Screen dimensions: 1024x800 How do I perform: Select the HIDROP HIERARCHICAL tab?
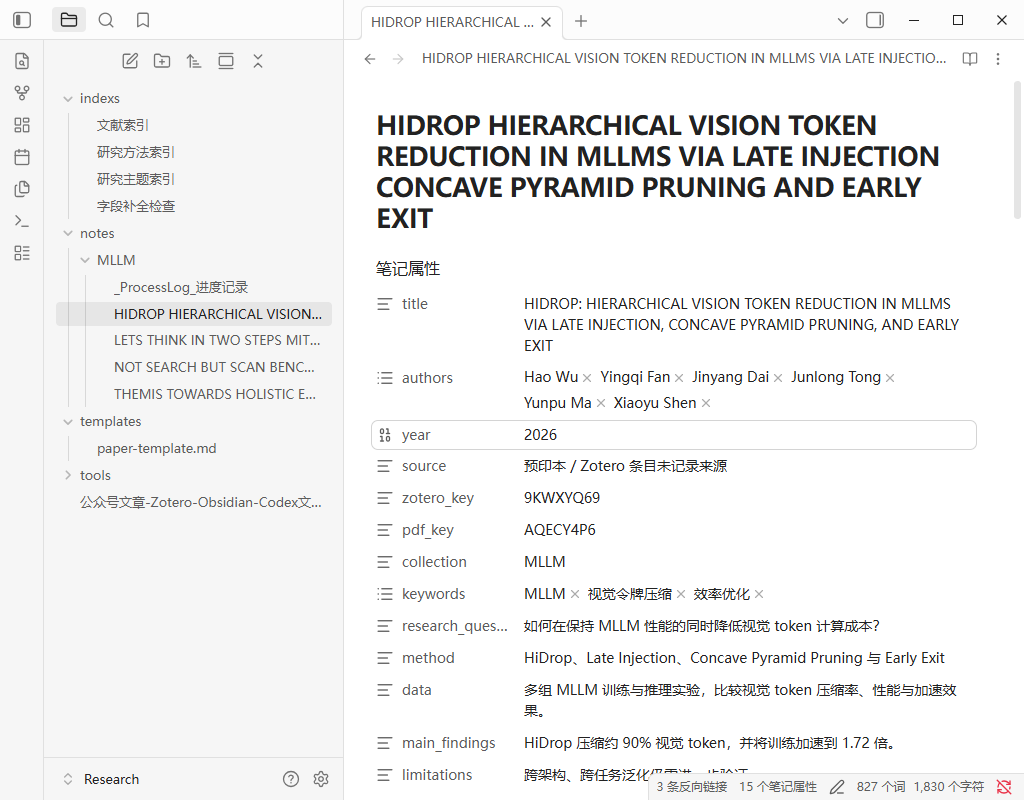452,22
